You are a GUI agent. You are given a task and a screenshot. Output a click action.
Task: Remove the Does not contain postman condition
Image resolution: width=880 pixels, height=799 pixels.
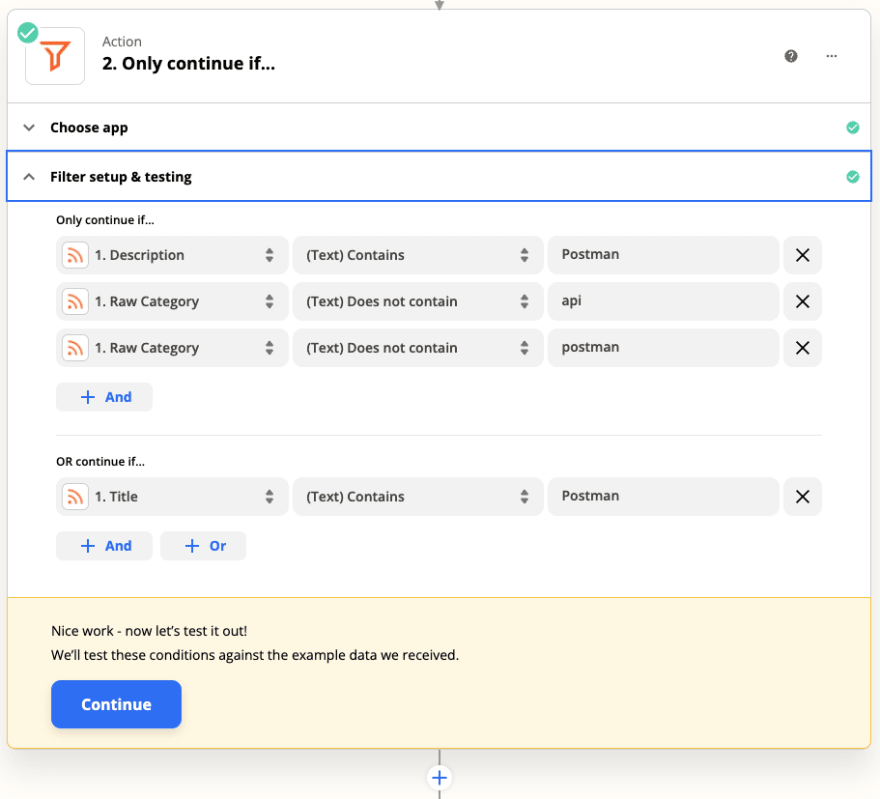click(803, 348)
